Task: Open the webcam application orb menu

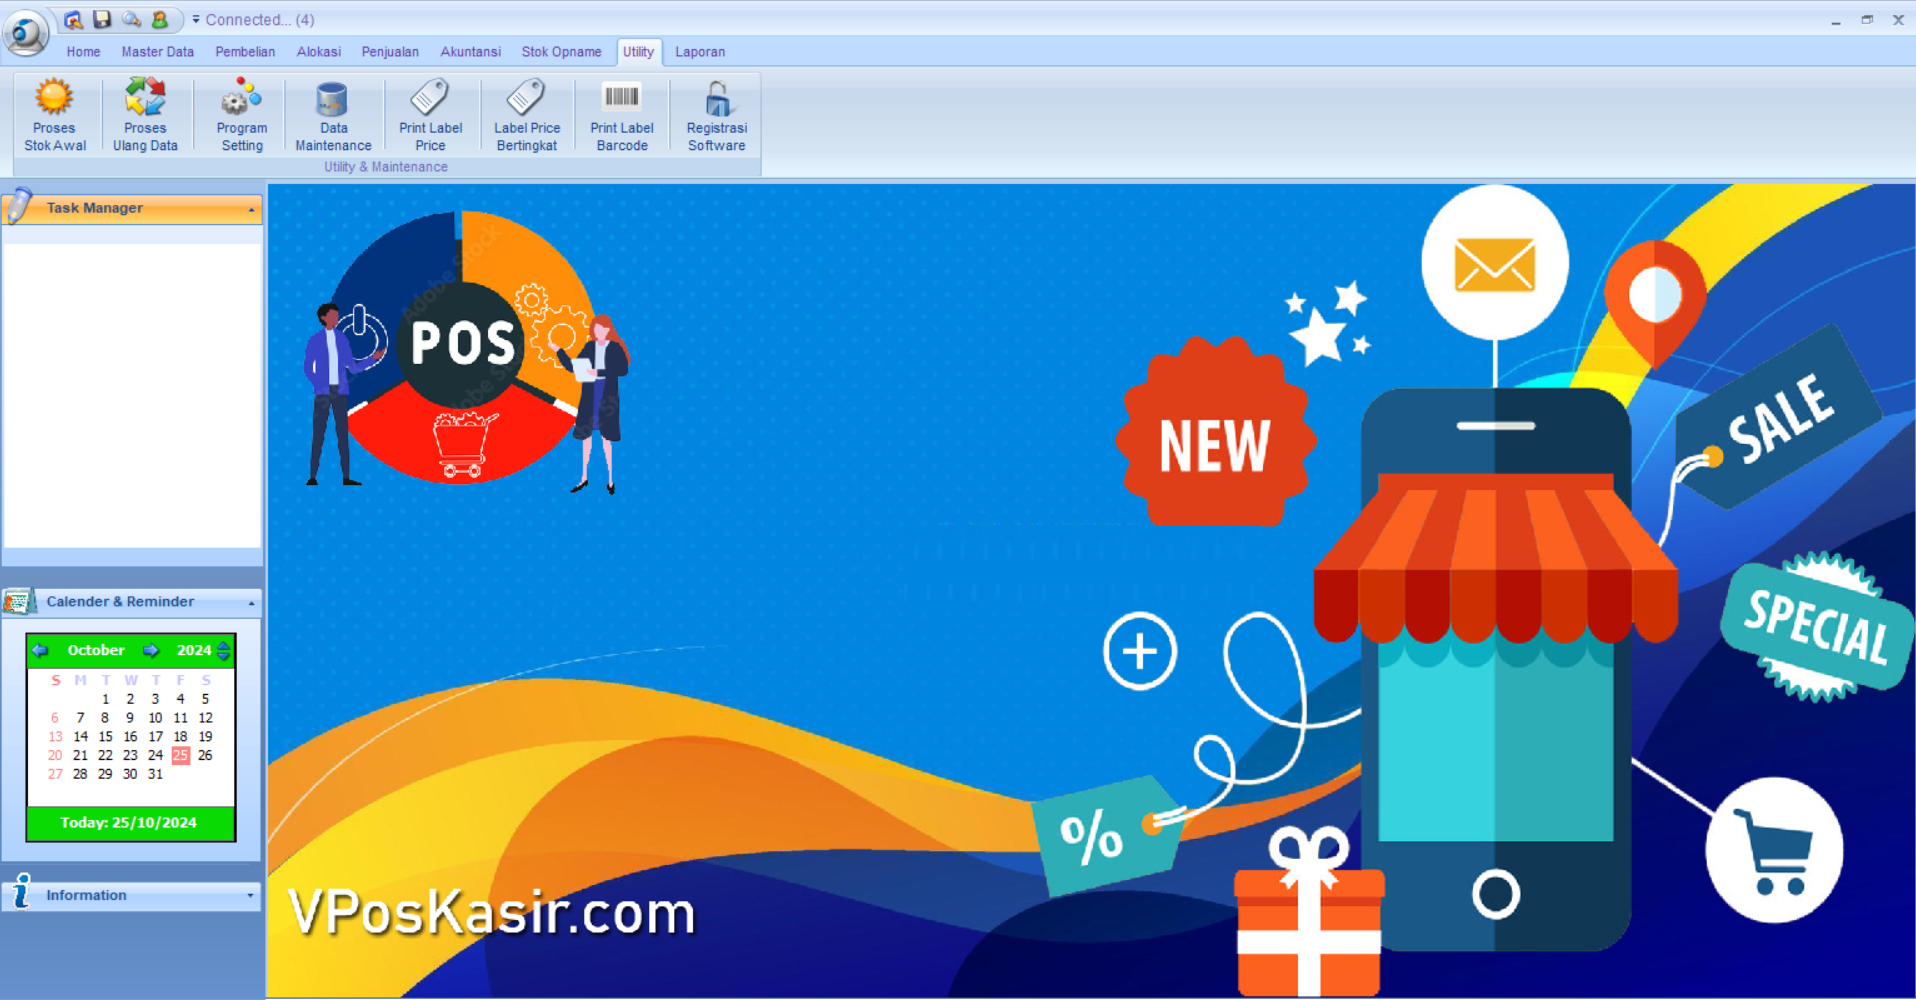Action: pos(26,32)
